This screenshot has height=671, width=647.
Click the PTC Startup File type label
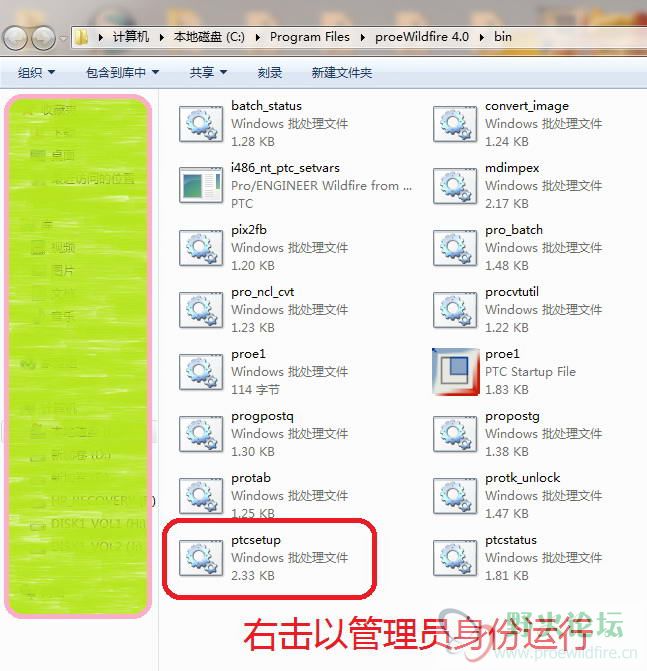click(x=530, y=371)
